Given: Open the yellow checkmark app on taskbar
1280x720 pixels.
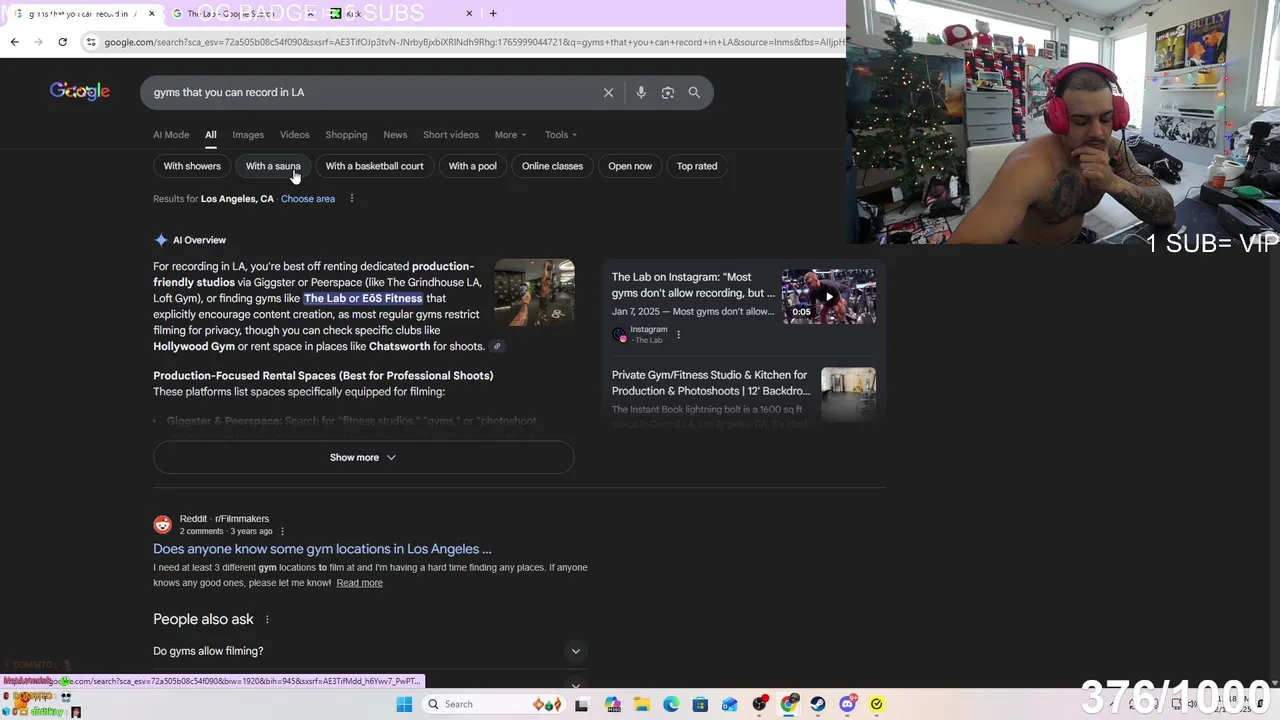Looking at the screenshot, I should point(877,704).
